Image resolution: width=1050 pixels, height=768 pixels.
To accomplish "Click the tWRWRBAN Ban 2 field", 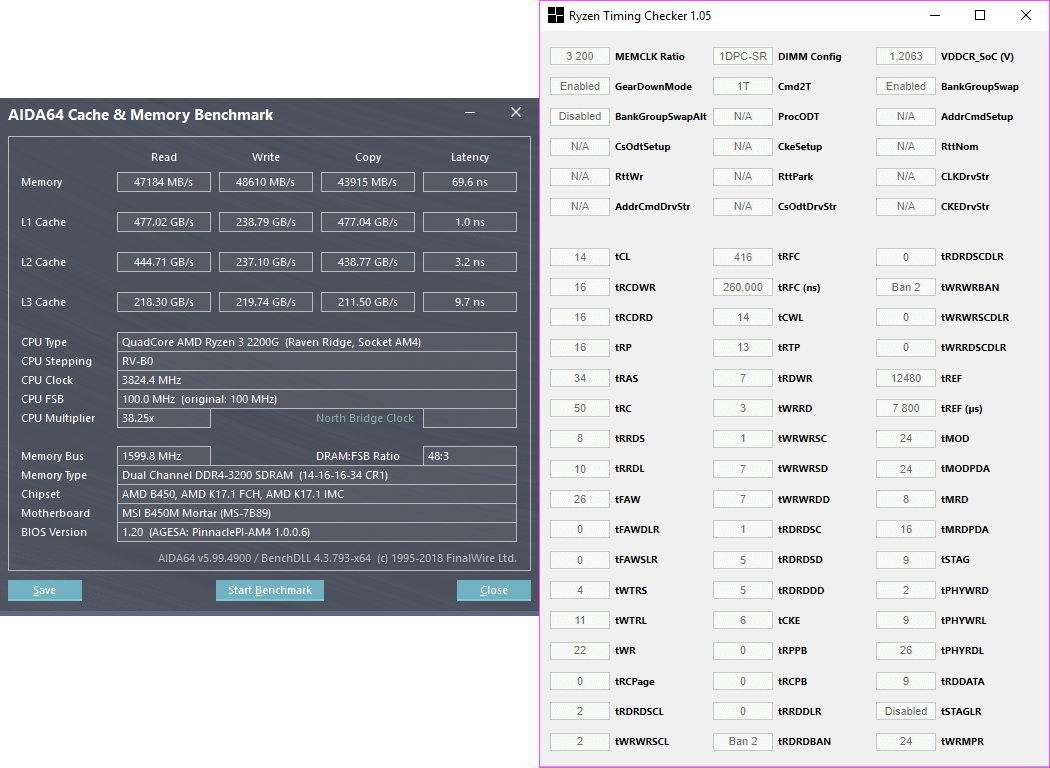I will click(905, 287).
